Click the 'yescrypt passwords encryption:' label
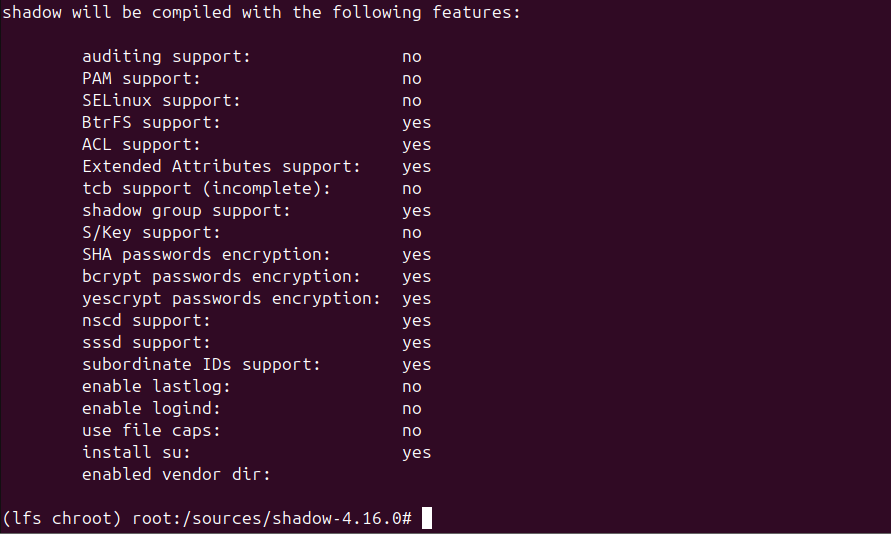The image size is (891, 534). (x=231, y=299)
